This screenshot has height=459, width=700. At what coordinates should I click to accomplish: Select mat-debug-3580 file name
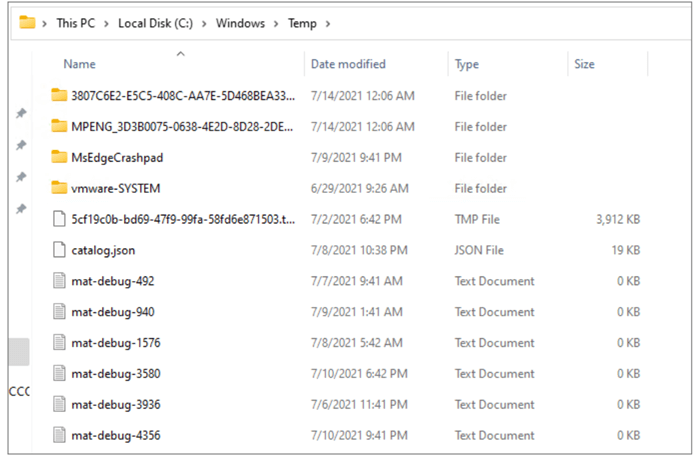pyautogui.click(x=116, y=374)
